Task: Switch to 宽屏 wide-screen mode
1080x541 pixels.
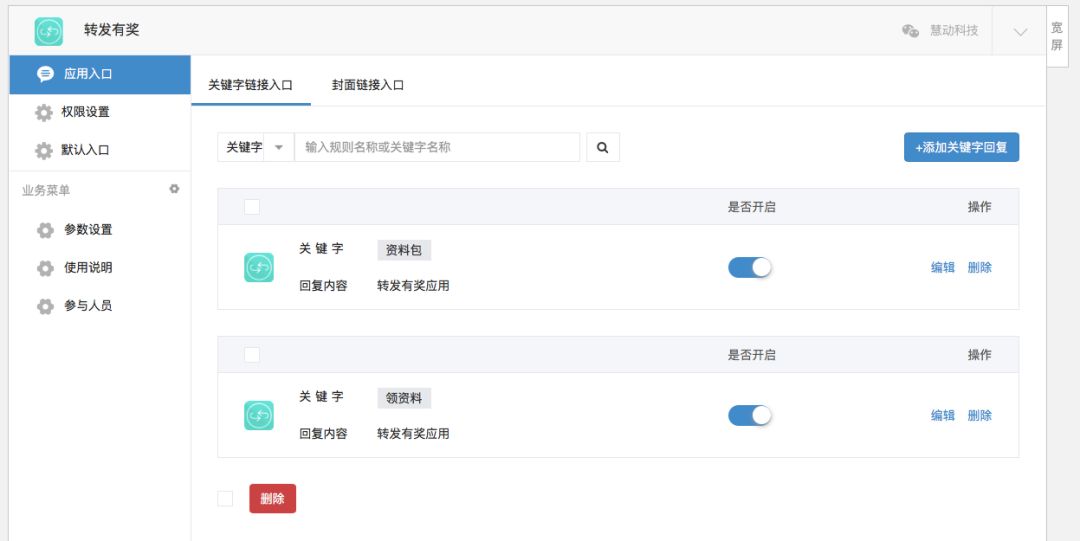Action: [1057, 37]
